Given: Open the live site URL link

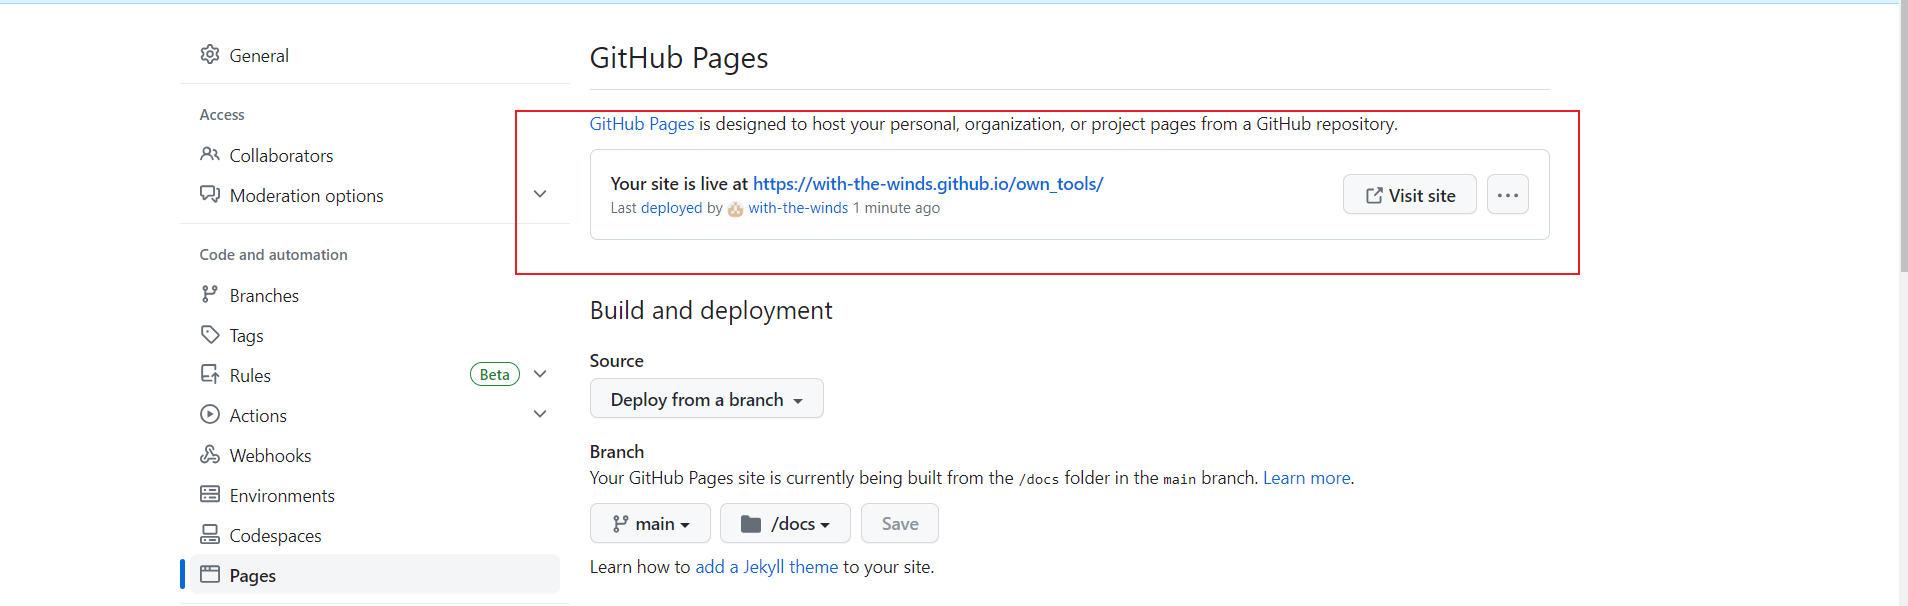Looking at the screenshot, I should (928, 184).
